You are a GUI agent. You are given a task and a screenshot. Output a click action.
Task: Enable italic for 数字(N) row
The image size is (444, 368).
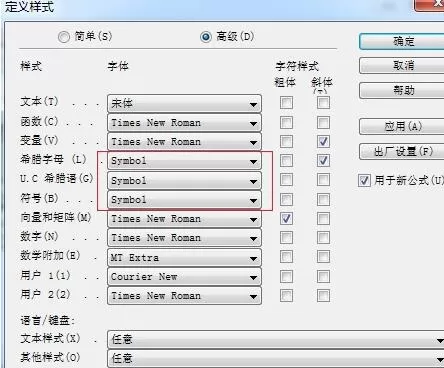[323, 238]
